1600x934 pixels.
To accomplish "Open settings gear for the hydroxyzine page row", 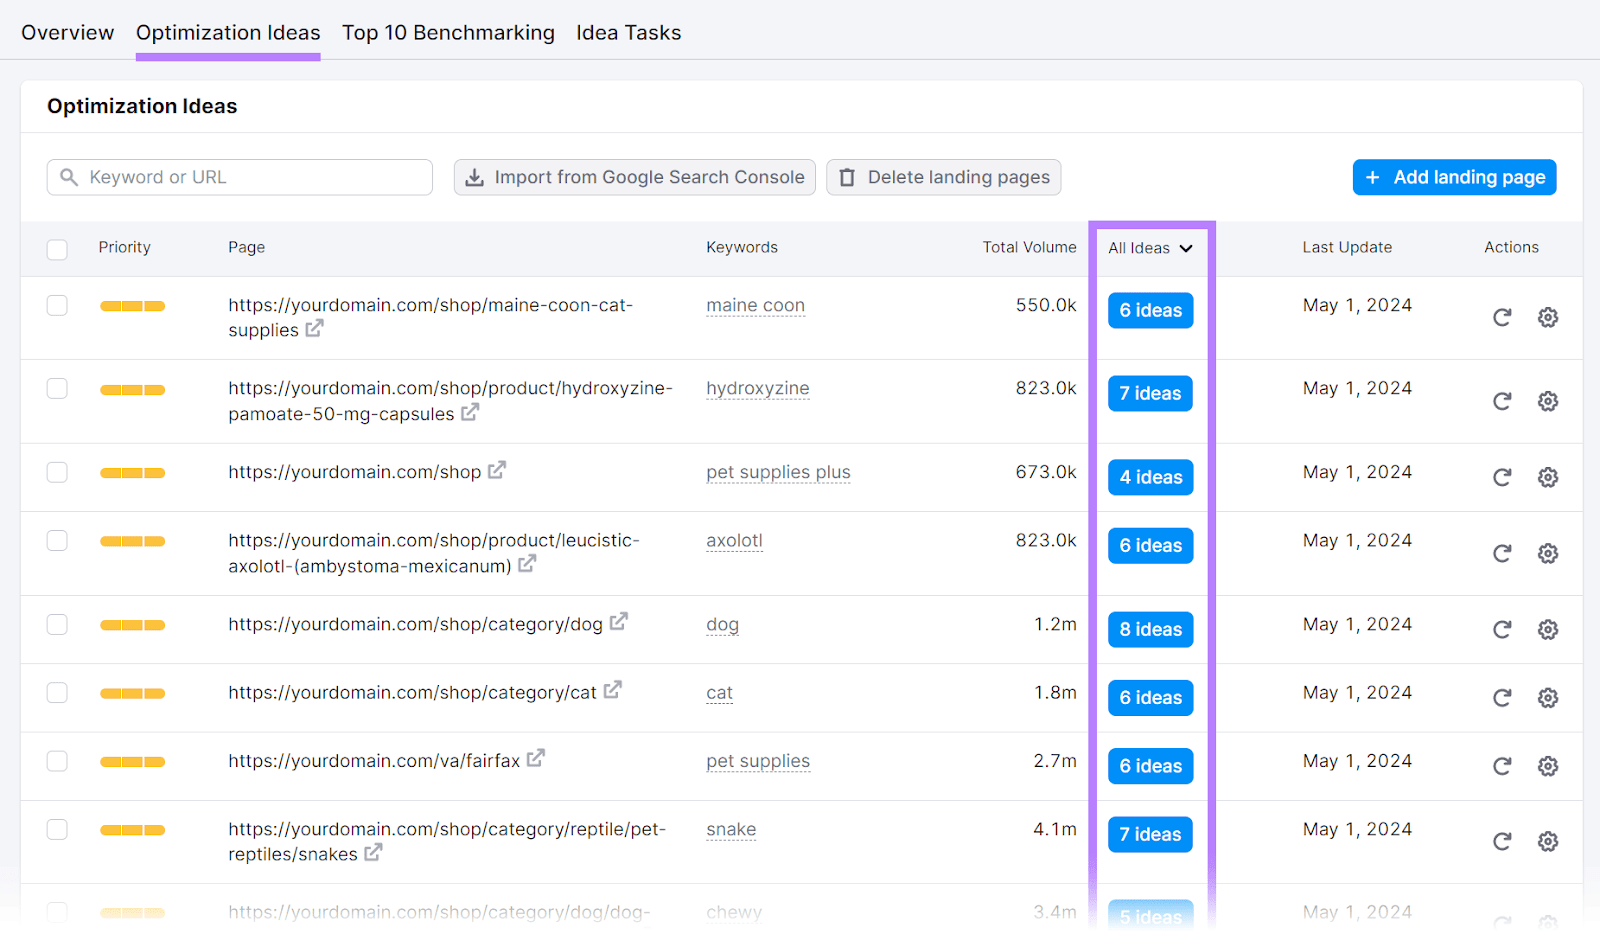I will [x=1547, y=401].
